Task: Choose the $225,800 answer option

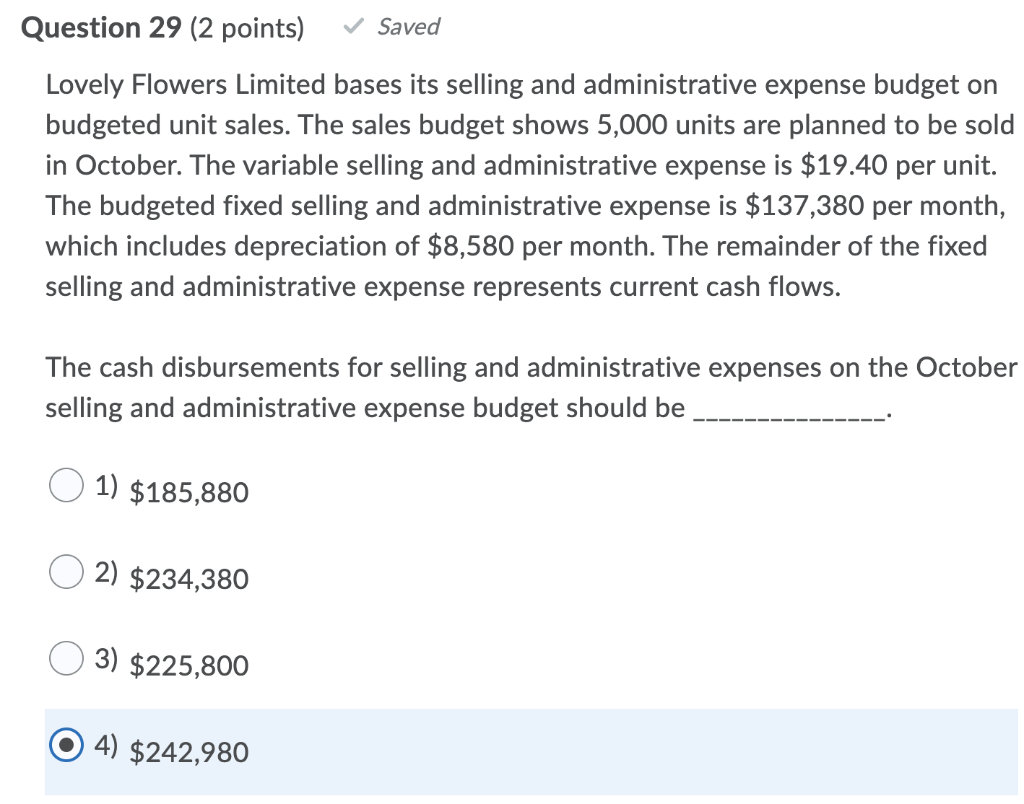Action: [188, 665]
